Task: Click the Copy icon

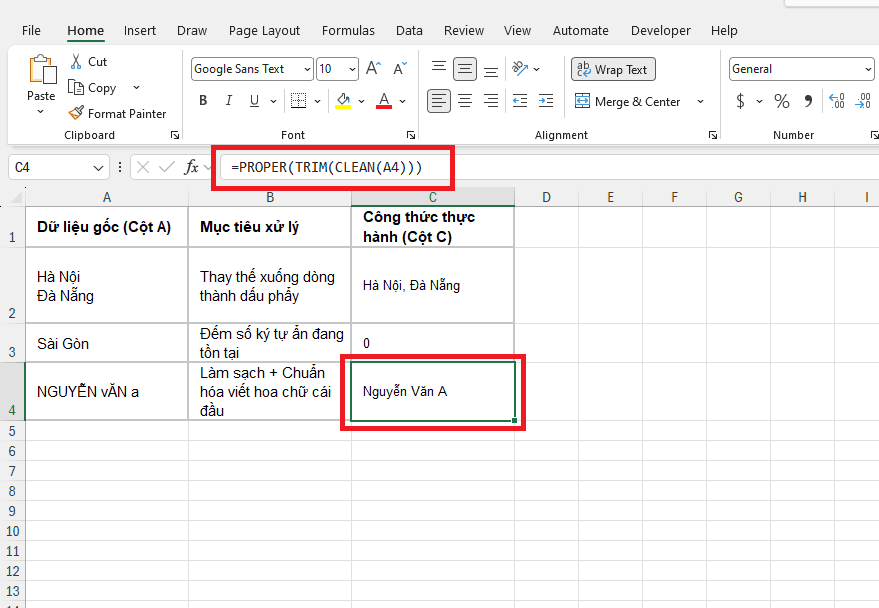Action: [76, 87]
